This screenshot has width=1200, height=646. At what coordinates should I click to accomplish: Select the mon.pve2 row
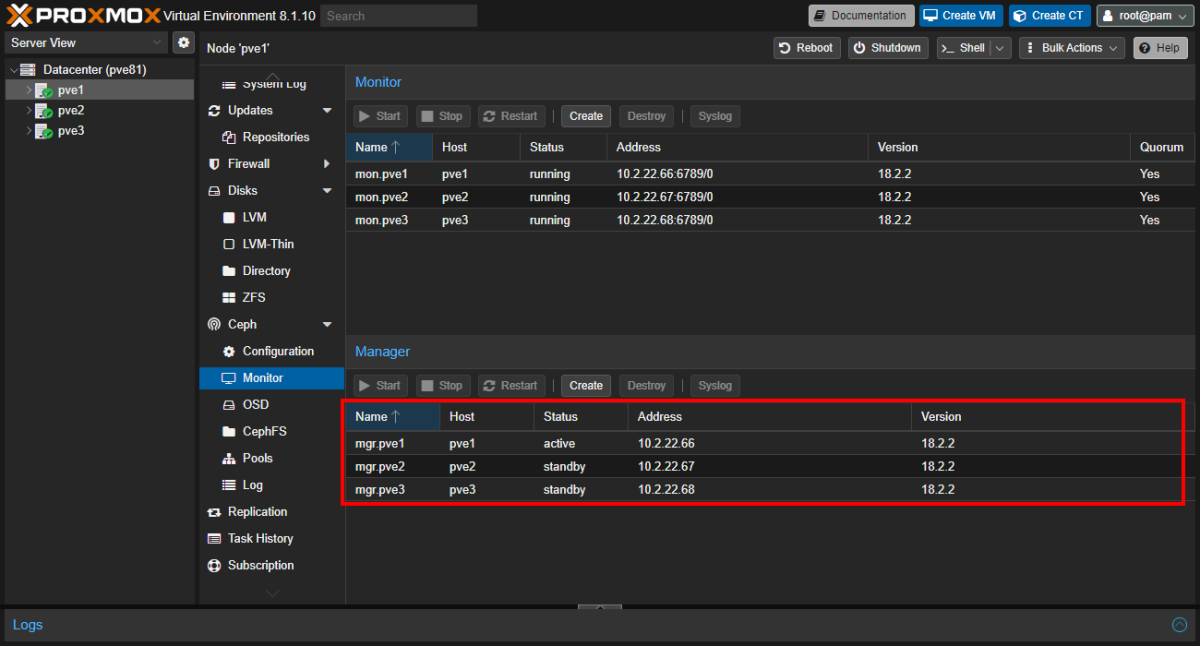pos(771,197)
